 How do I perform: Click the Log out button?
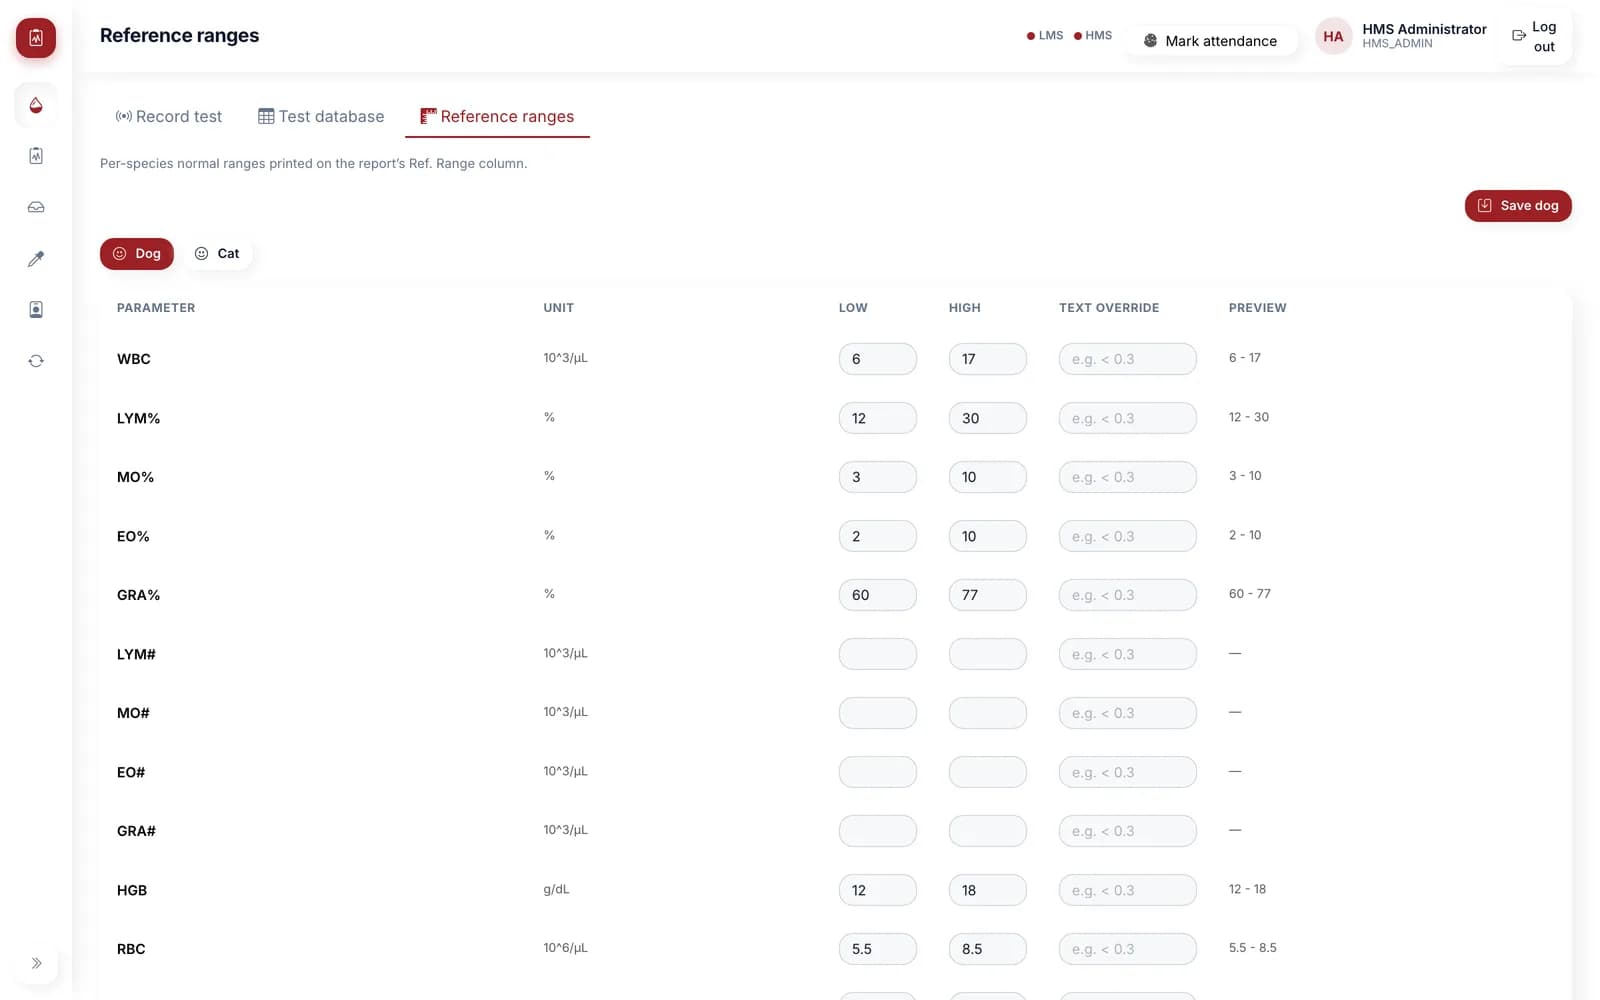coord(1534,37)
